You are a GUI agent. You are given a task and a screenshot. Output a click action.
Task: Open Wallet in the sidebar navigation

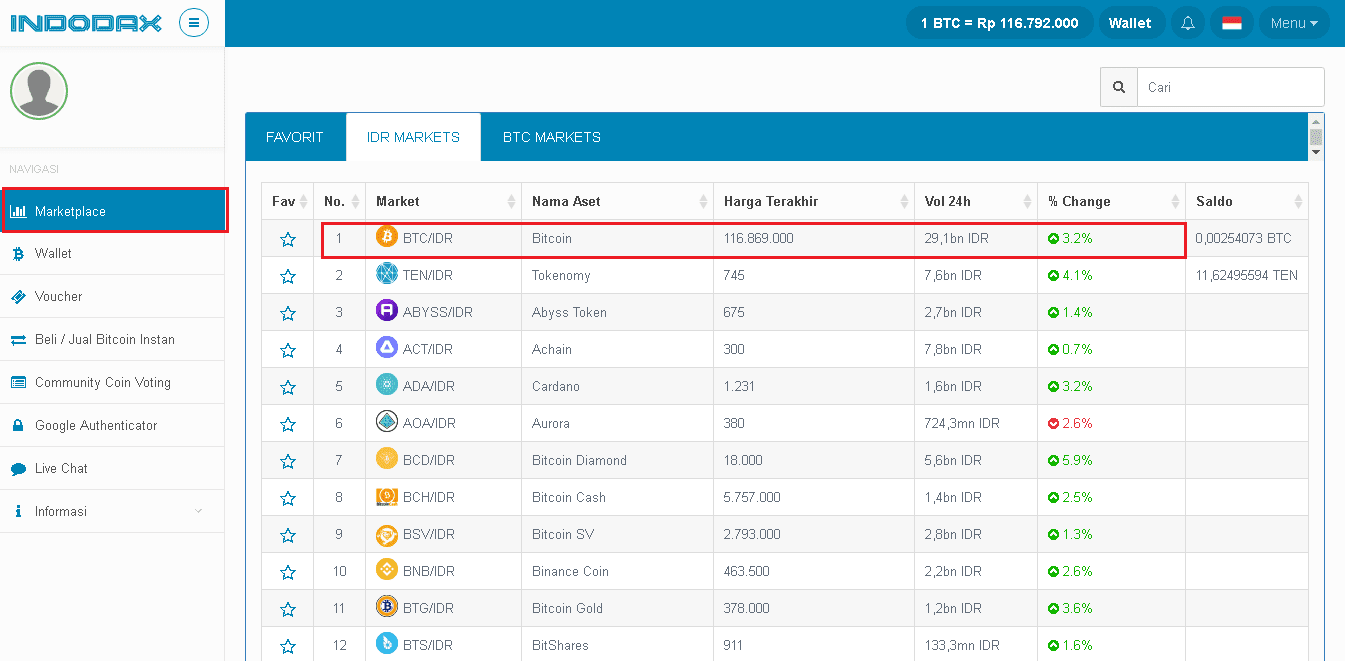point(112,253)
